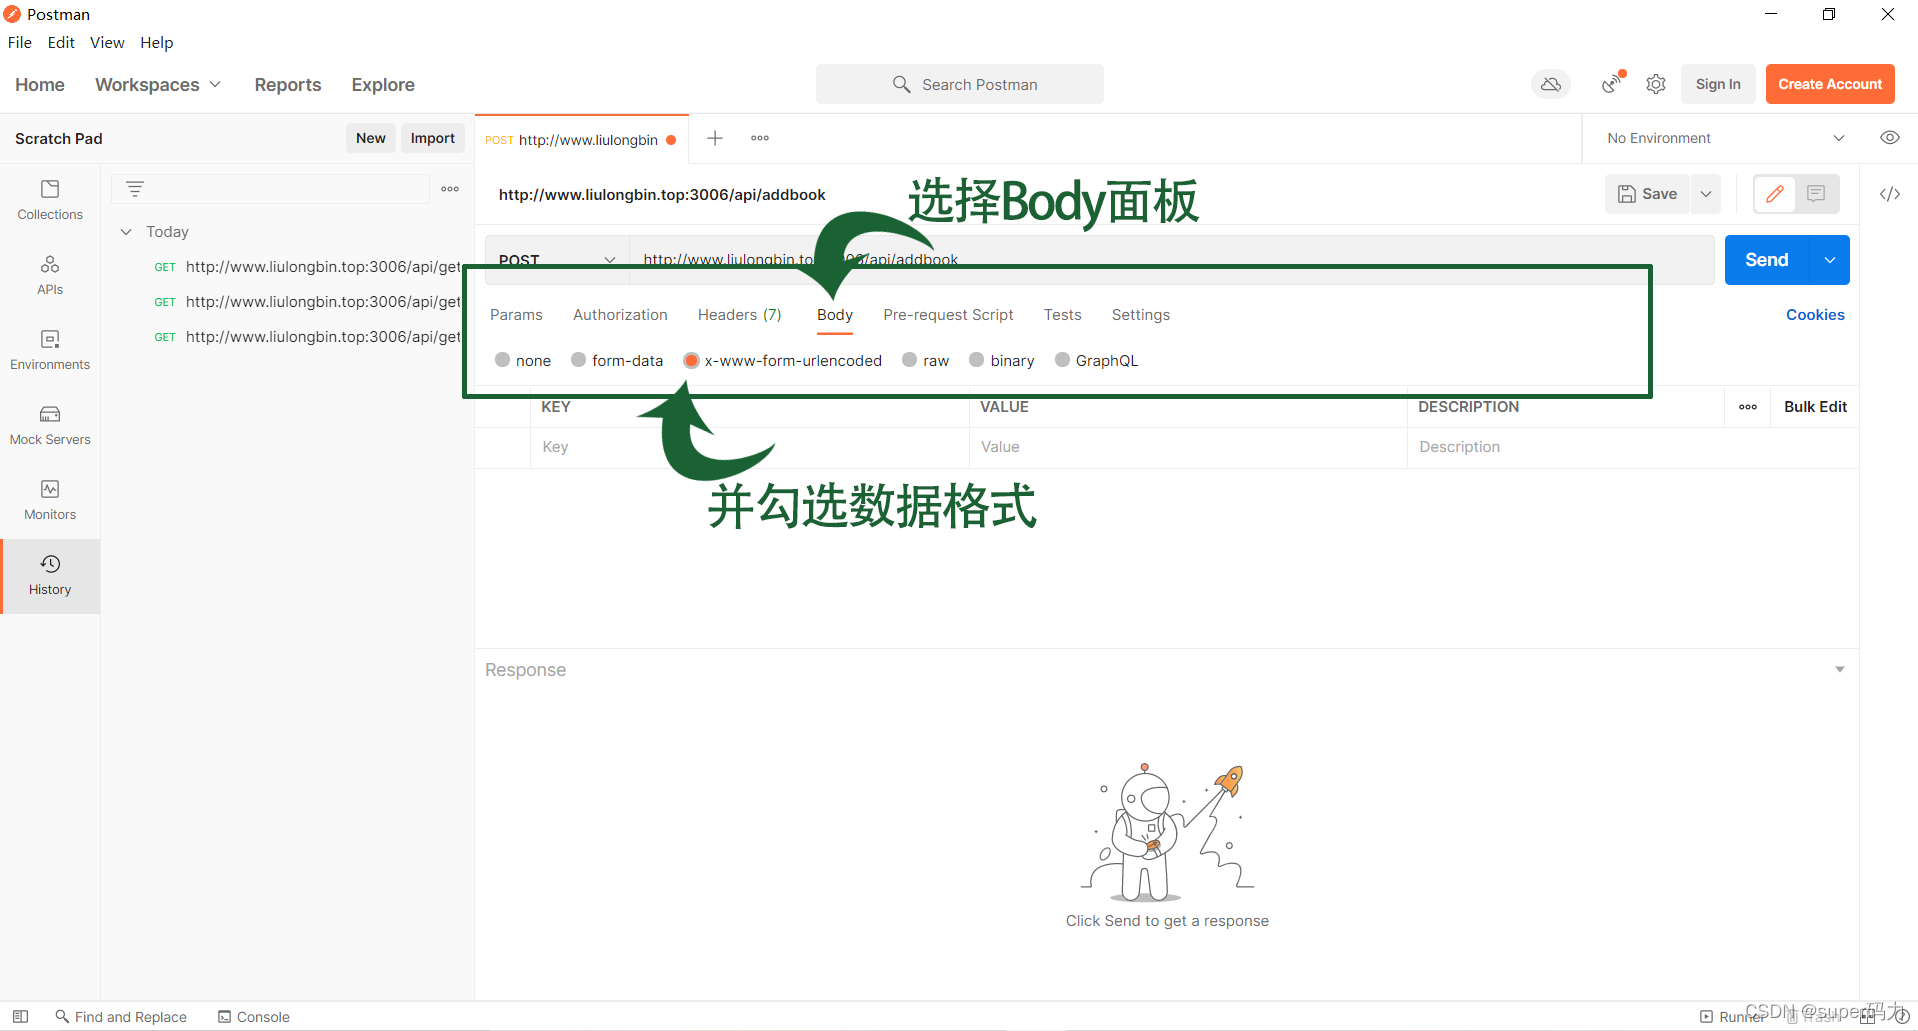Select the x-www-form-urlencoded body type
Viewport: 1918px width, 1031px height.
(691, 360)
